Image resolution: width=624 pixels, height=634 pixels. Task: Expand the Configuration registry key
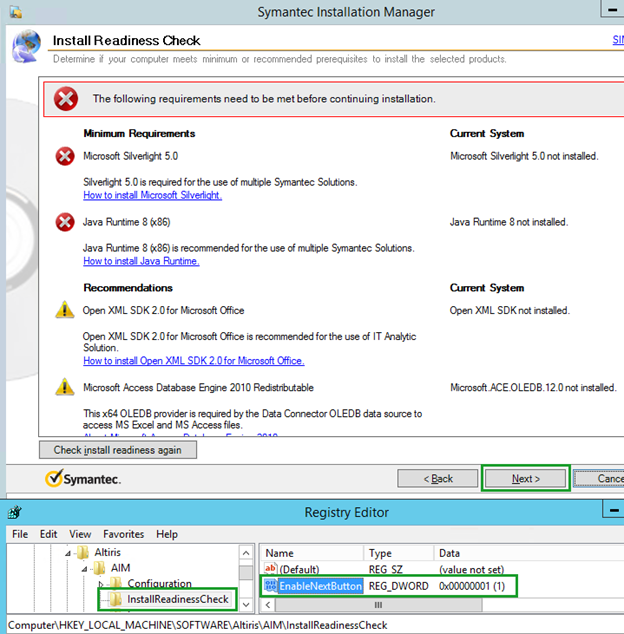click(101, 584)
